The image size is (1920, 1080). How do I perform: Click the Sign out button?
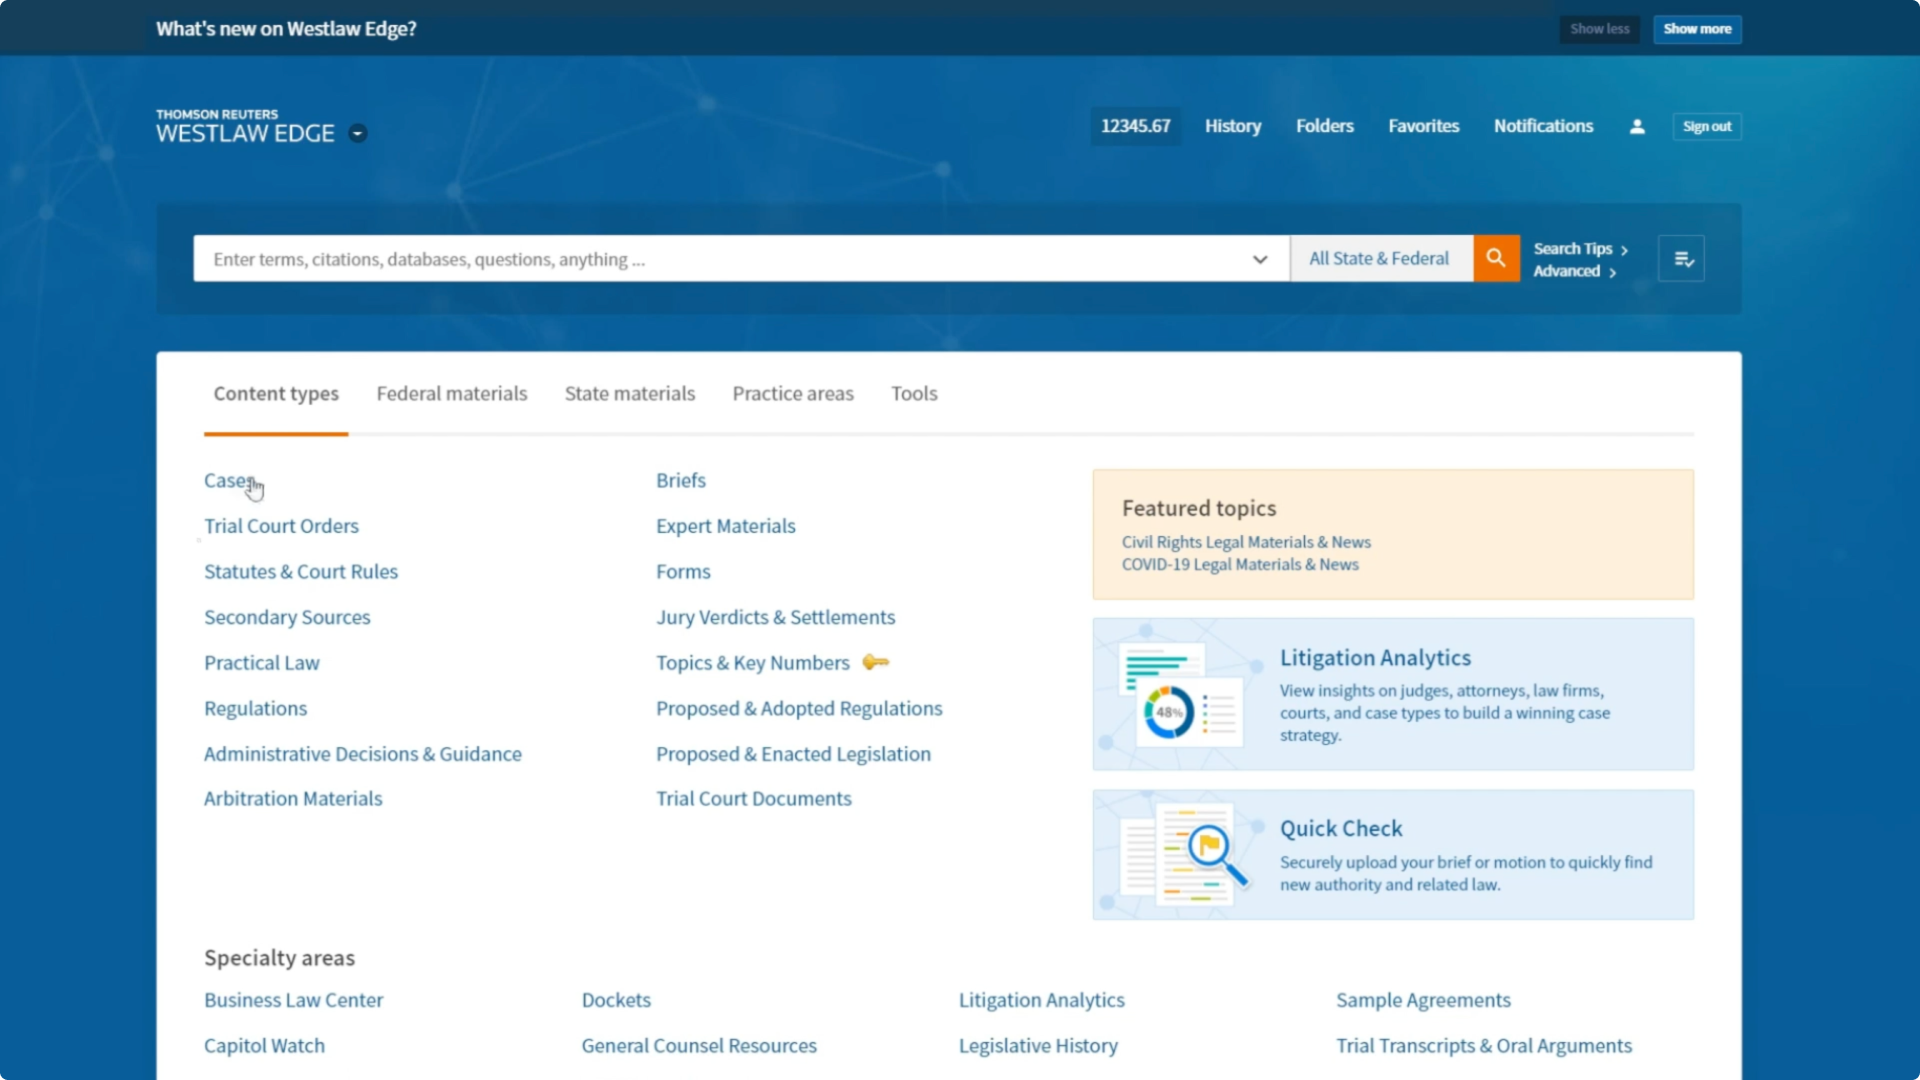point(1706,126)
